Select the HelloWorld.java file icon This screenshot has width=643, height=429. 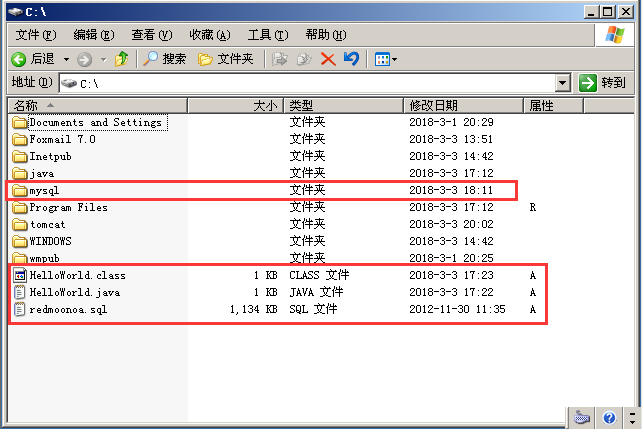click(19, 292)
